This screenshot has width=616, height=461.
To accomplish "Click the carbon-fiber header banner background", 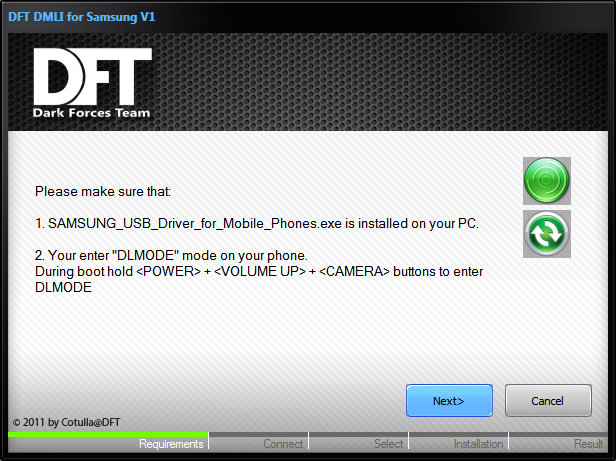I will (377, 82).
